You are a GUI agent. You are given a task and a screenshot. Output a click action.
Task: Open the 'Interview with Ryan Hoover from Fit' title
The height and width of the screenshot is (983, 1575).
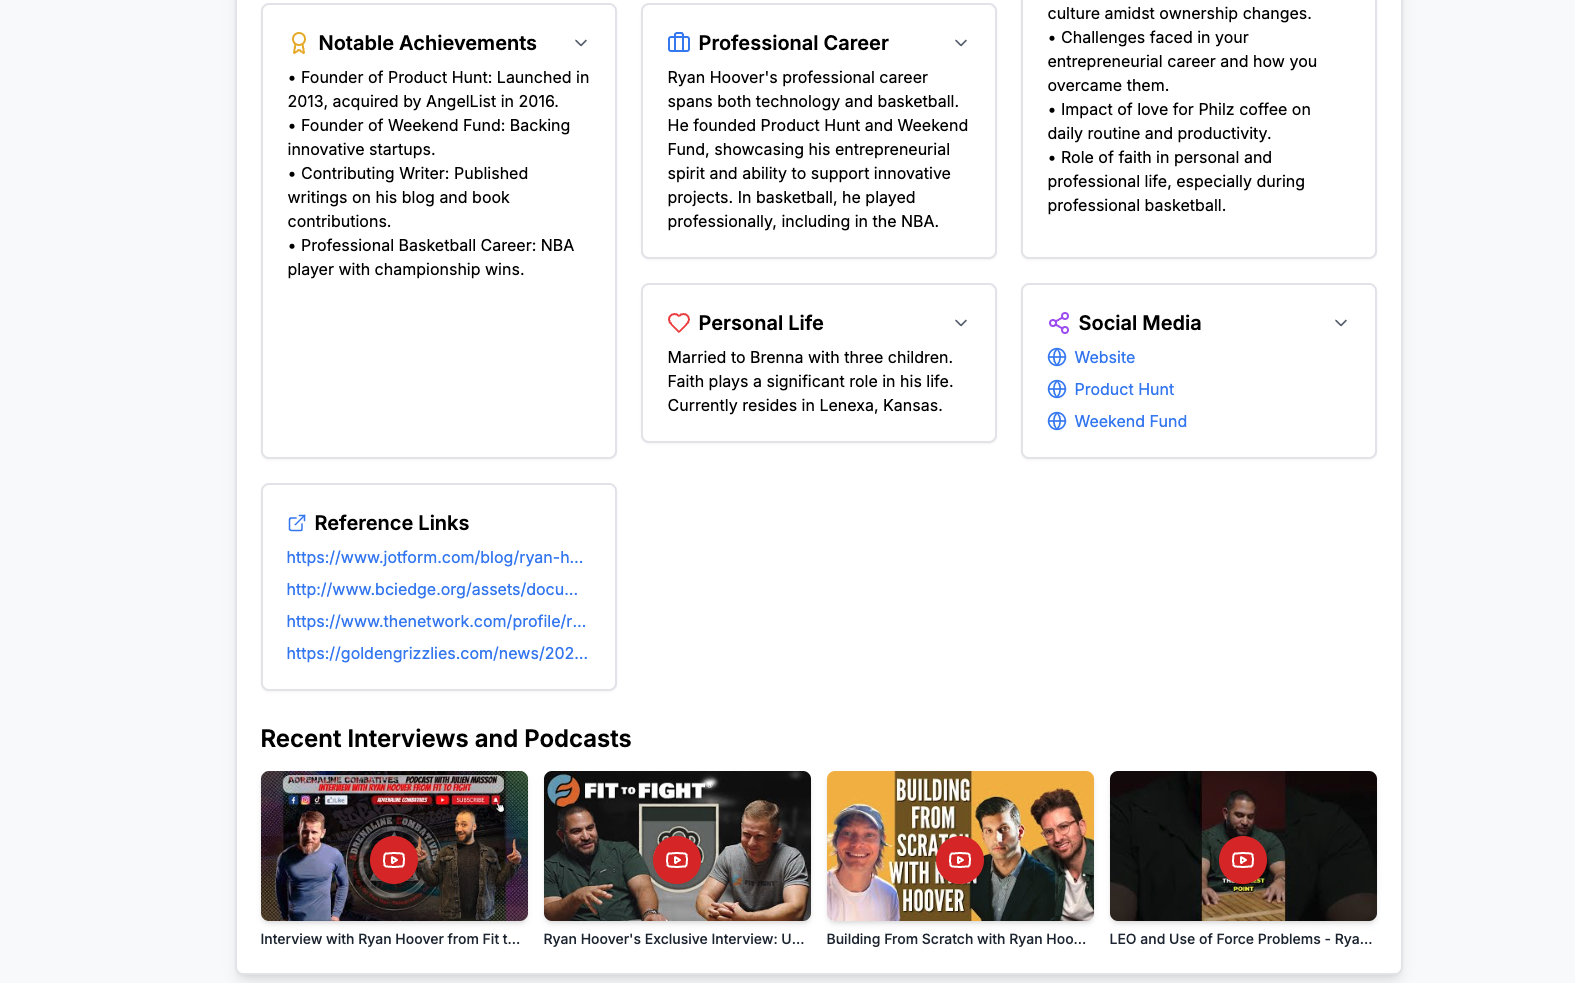click(390, 939)
